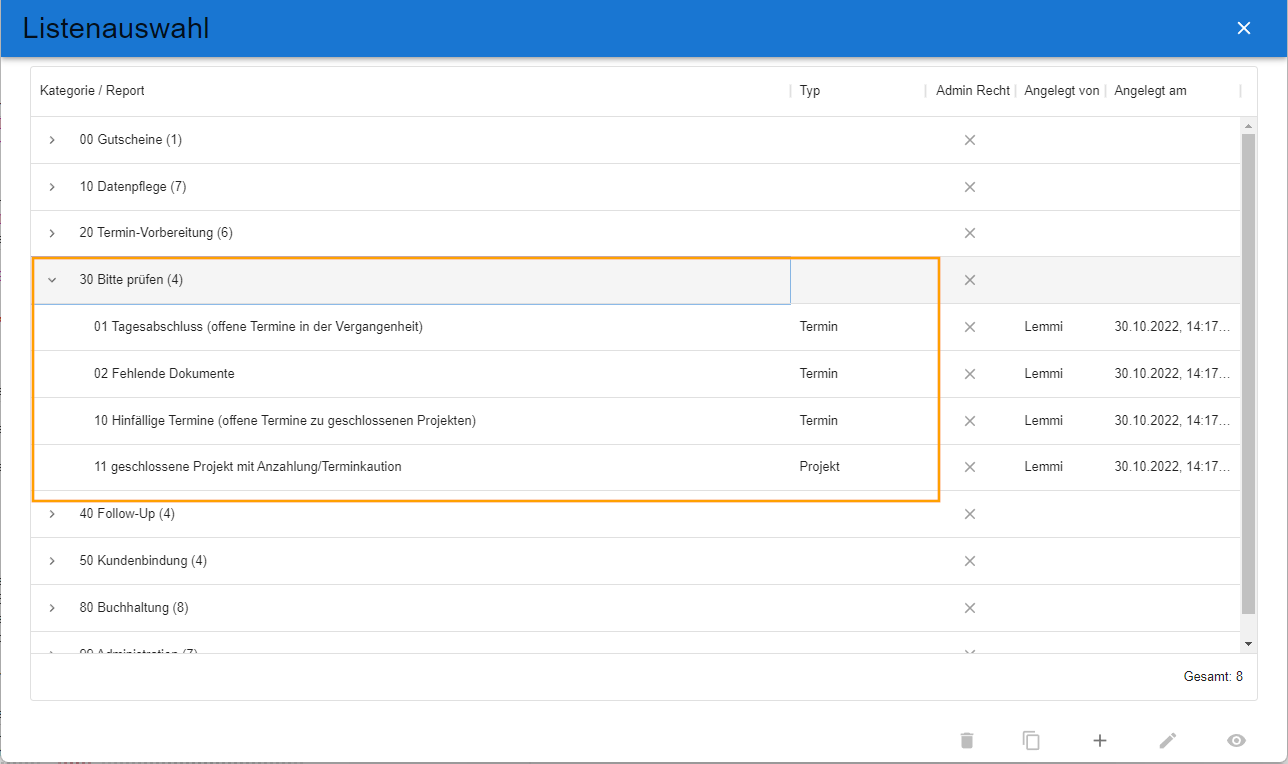This screenshot has width=1288, height=764.
Task: Select report 11 geschlossene Projekt mit Anzahlung
Action: click(x=248, y=467)
